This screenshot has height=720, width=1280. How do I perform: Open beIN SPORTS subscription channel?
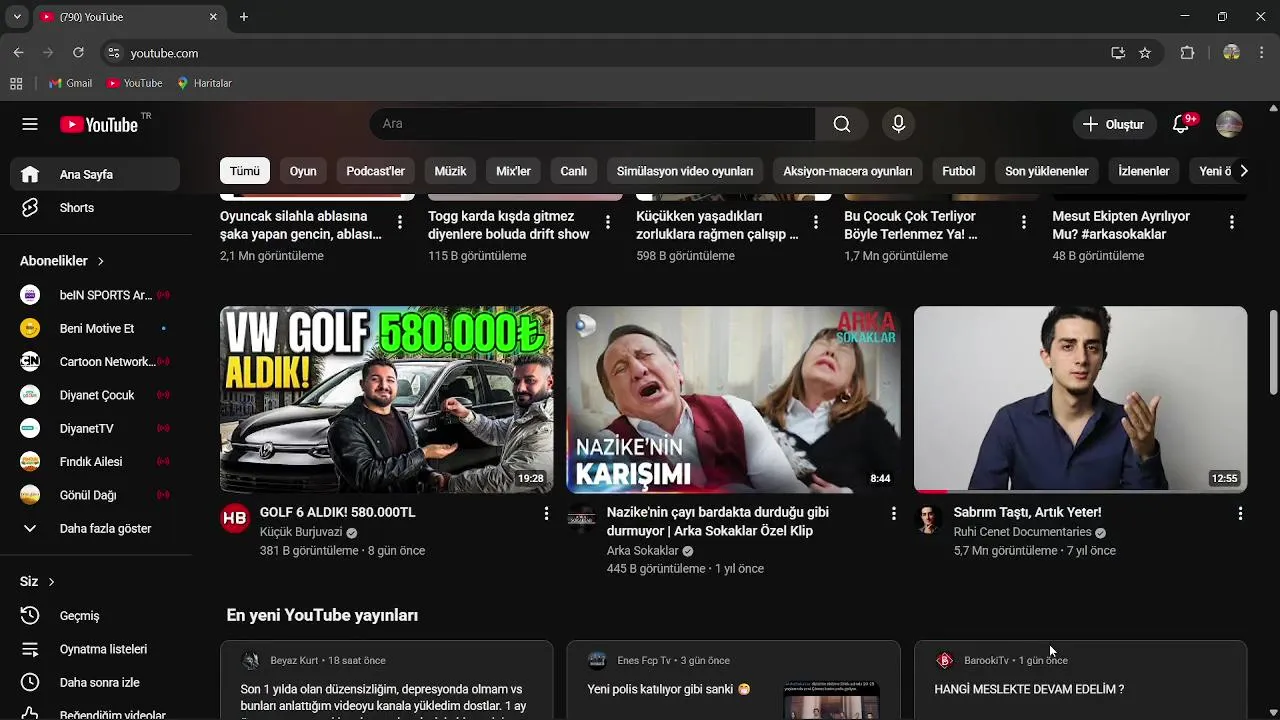pyautogui.click(x=96, y=295)
